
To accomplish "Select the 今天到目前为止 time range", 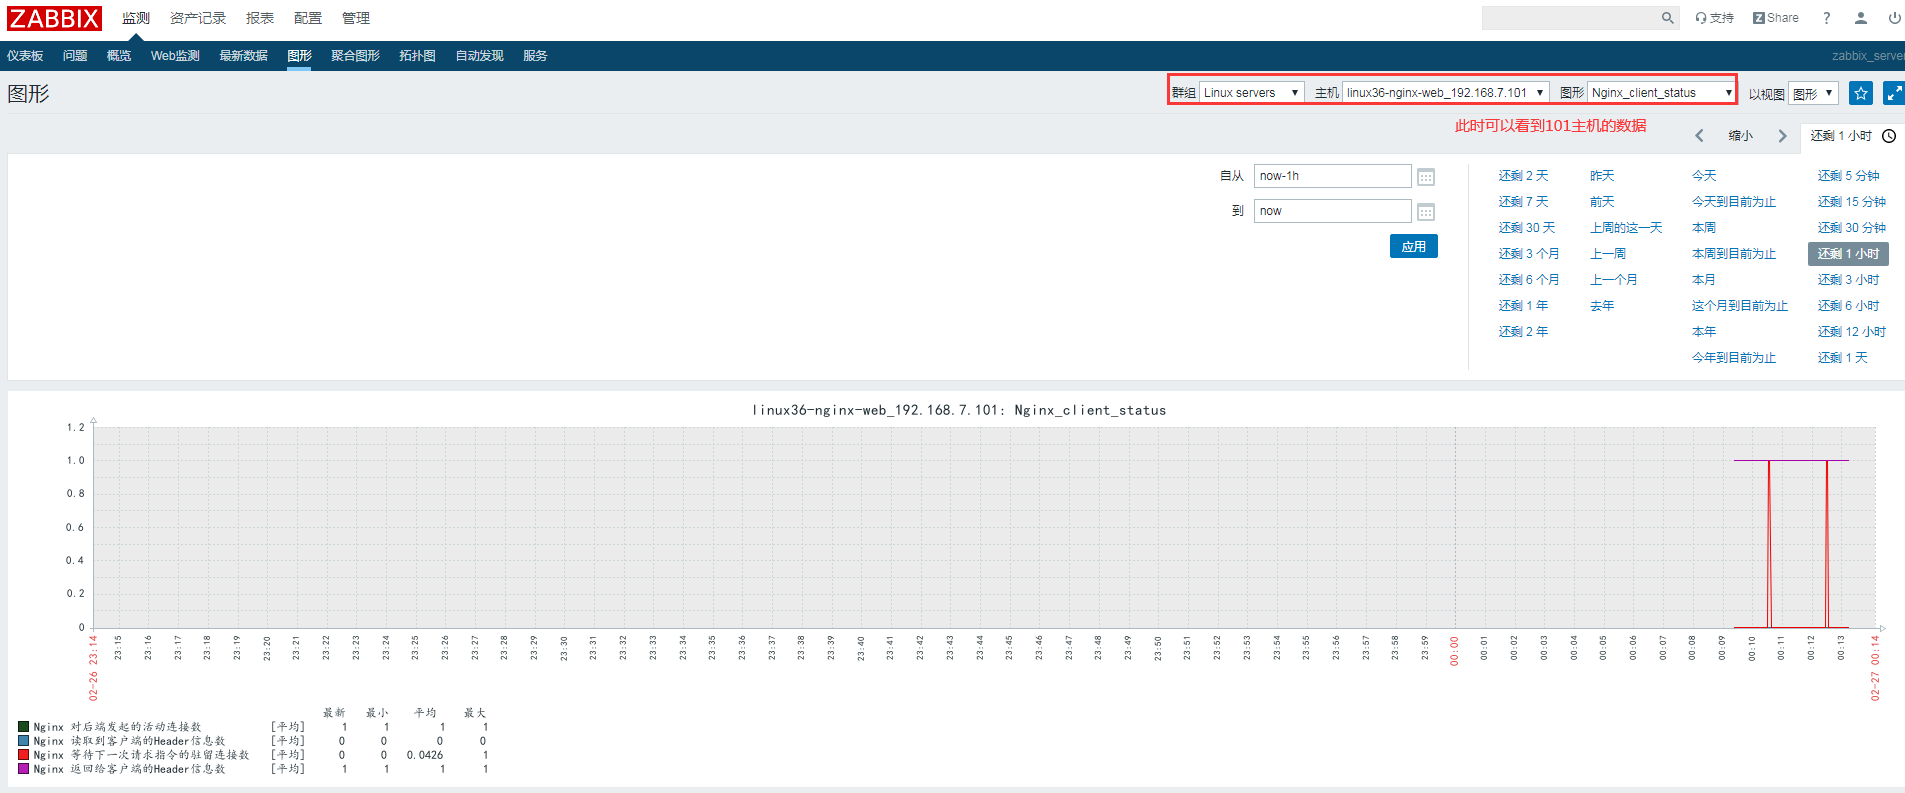I will (x=1734, y=202).
